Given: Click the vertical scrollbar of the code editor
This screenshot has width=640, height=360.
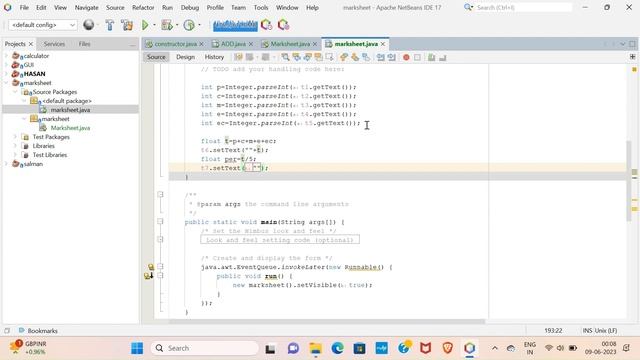Looking at the screenshot, I should [628, 180].
